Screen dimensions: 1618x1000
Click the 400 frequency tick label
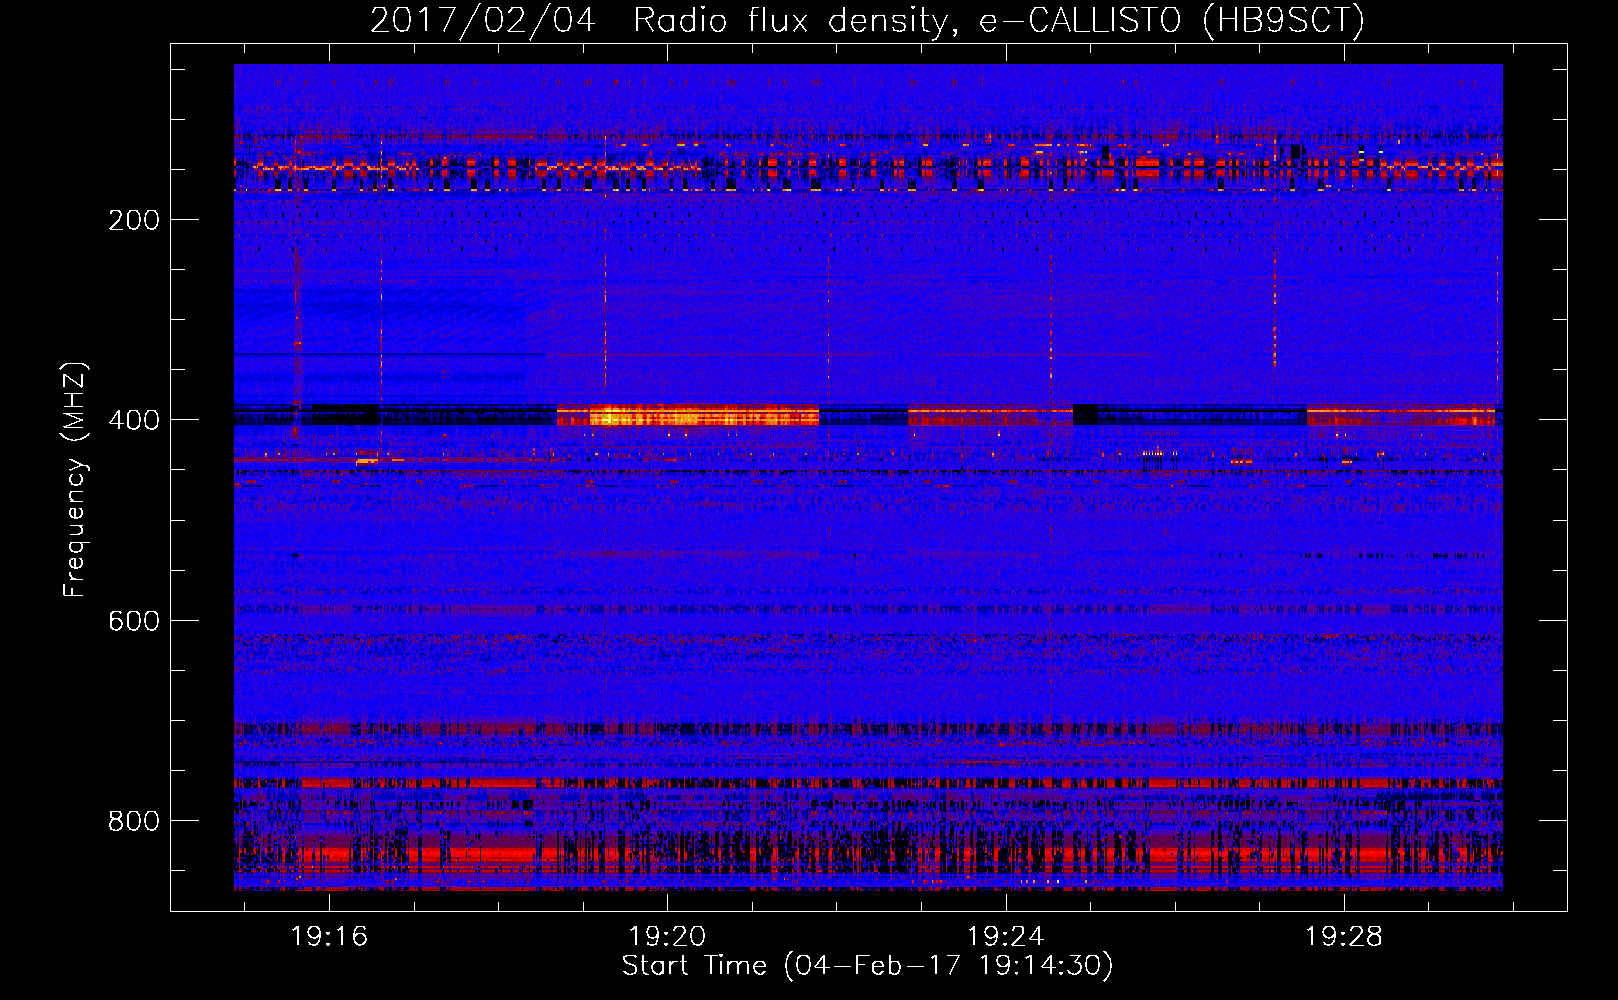(134, 420)
